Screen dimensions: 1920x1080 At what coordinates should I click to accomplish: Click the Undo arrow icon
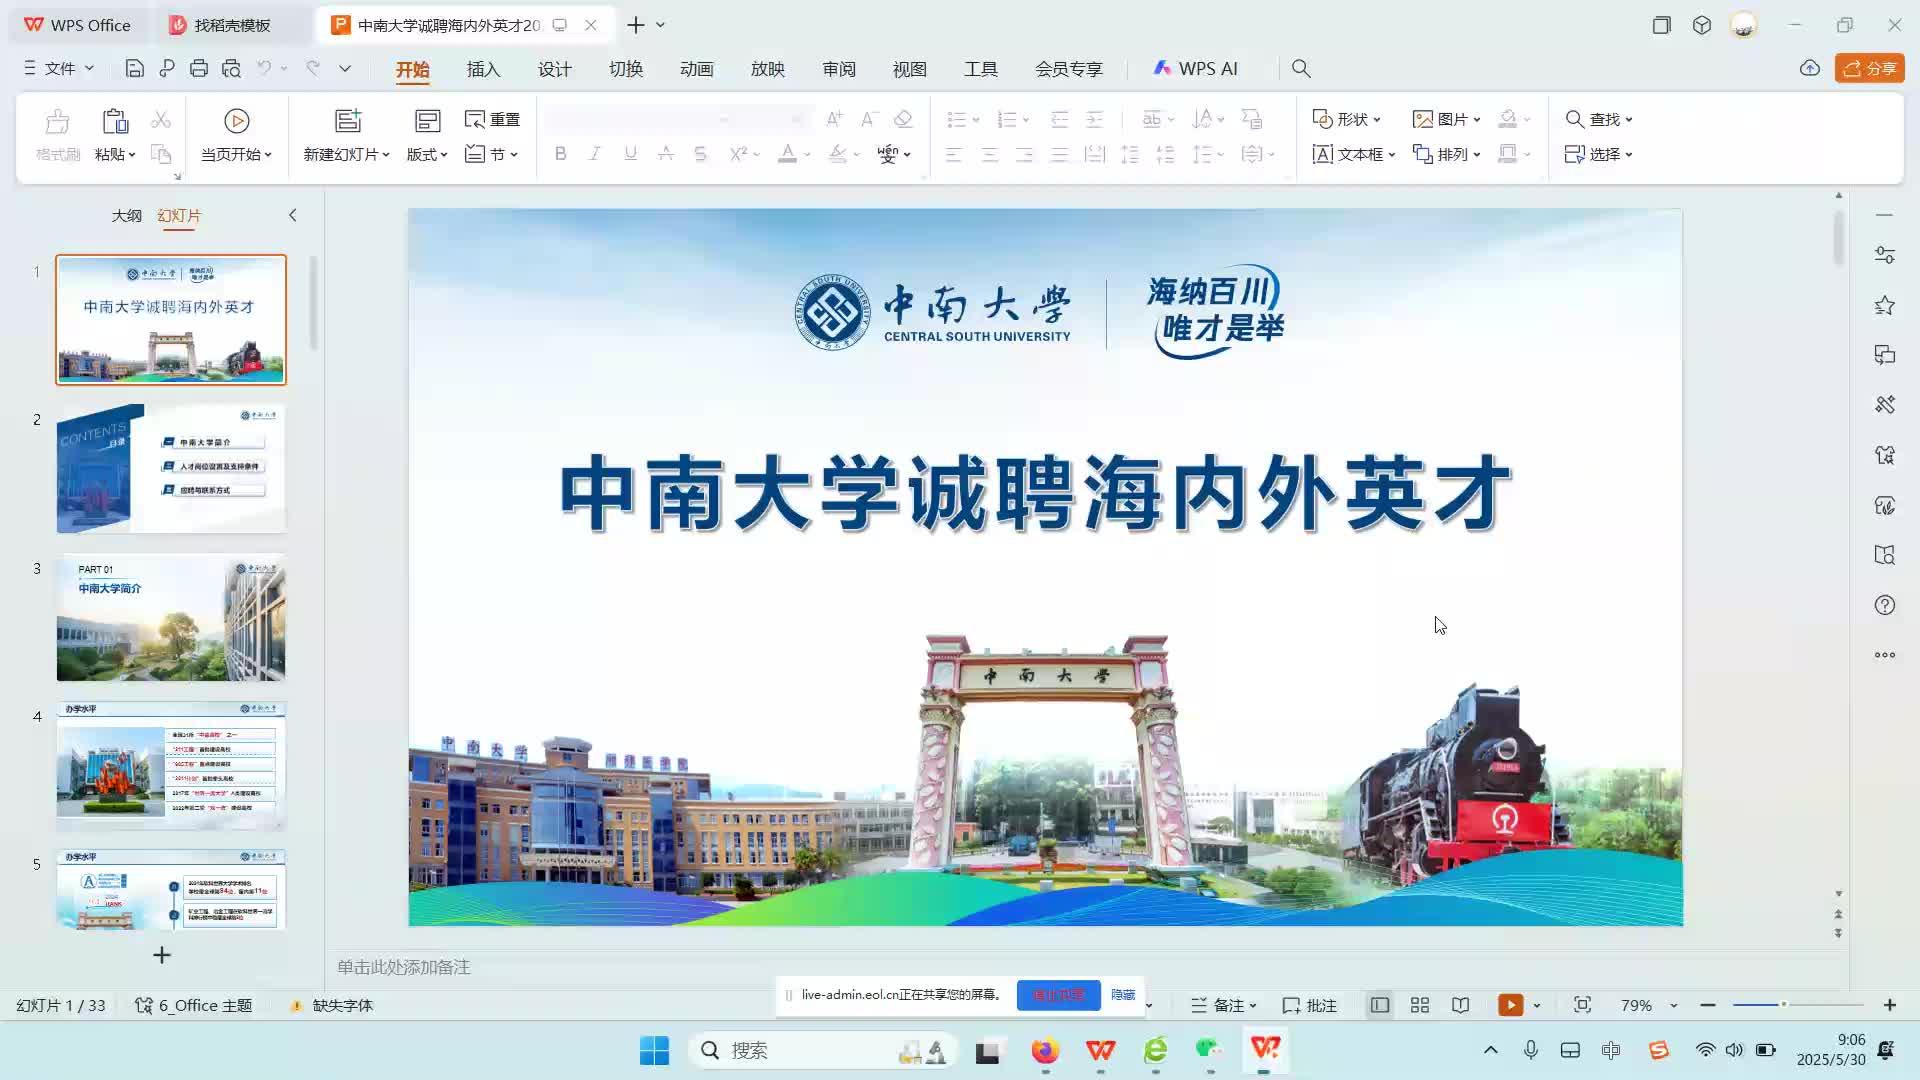click(264, 68)
